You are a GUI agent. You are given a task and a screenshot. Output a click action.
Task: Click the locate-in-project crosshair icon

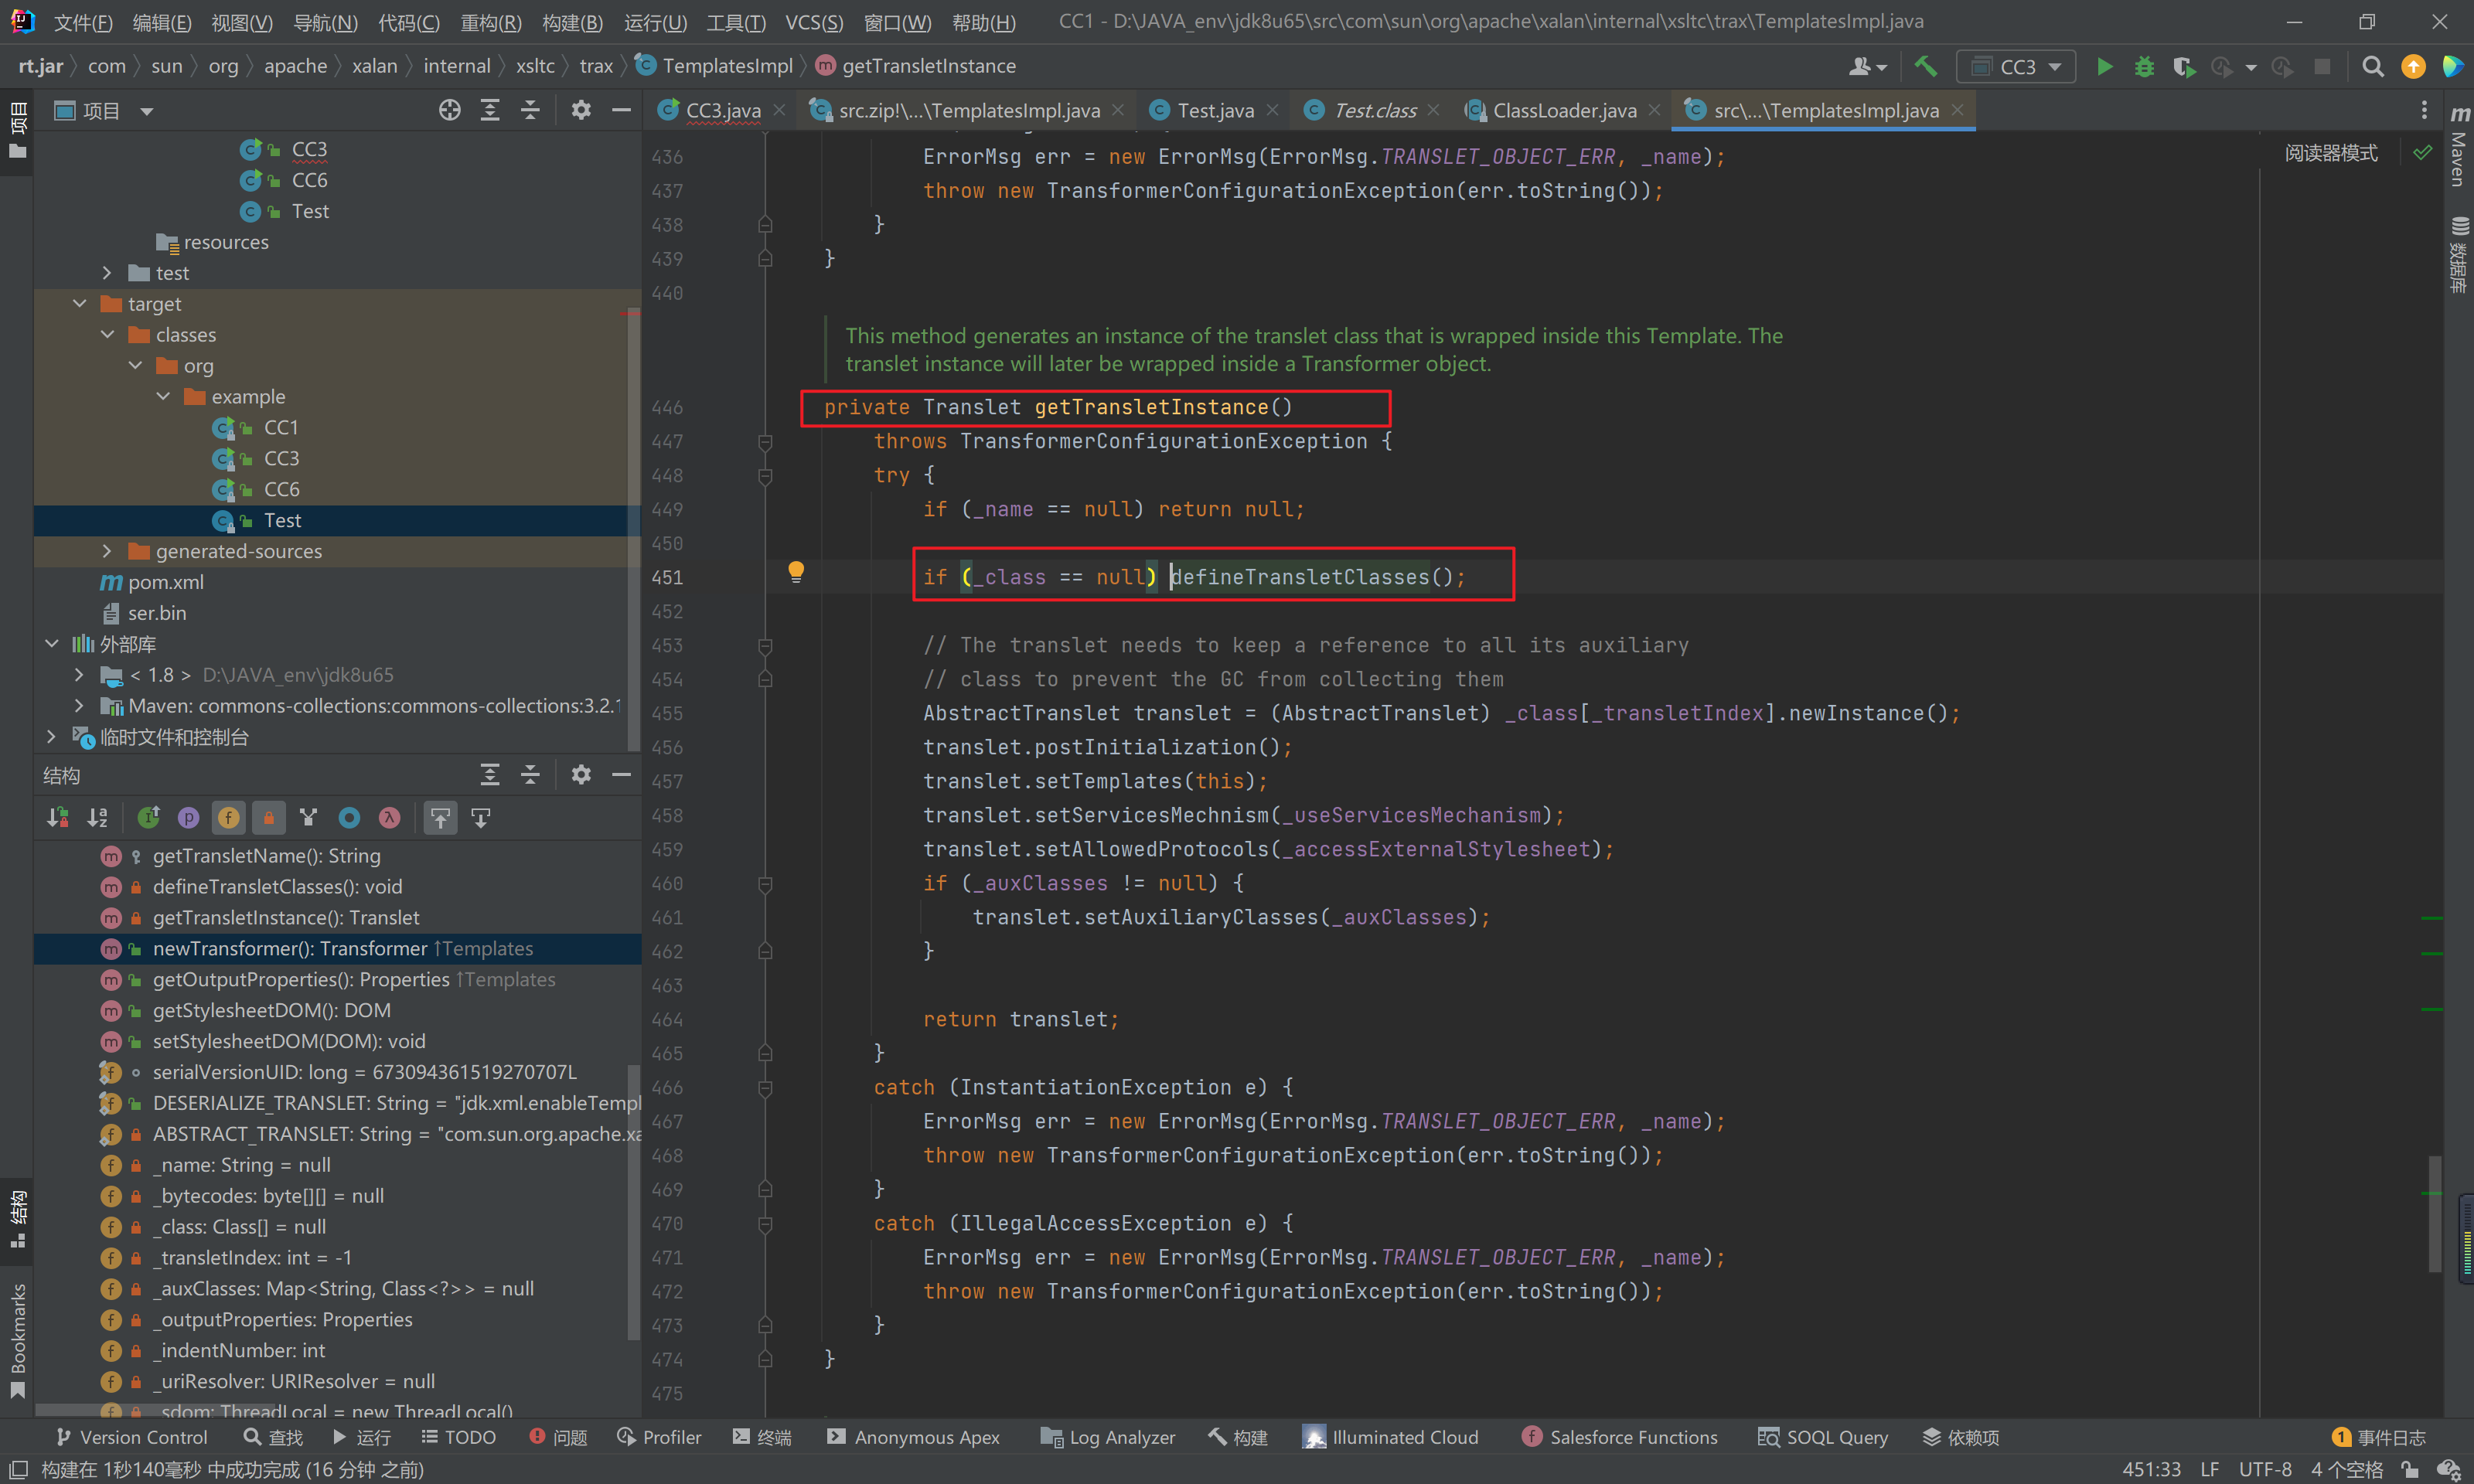tap(450, 111)
